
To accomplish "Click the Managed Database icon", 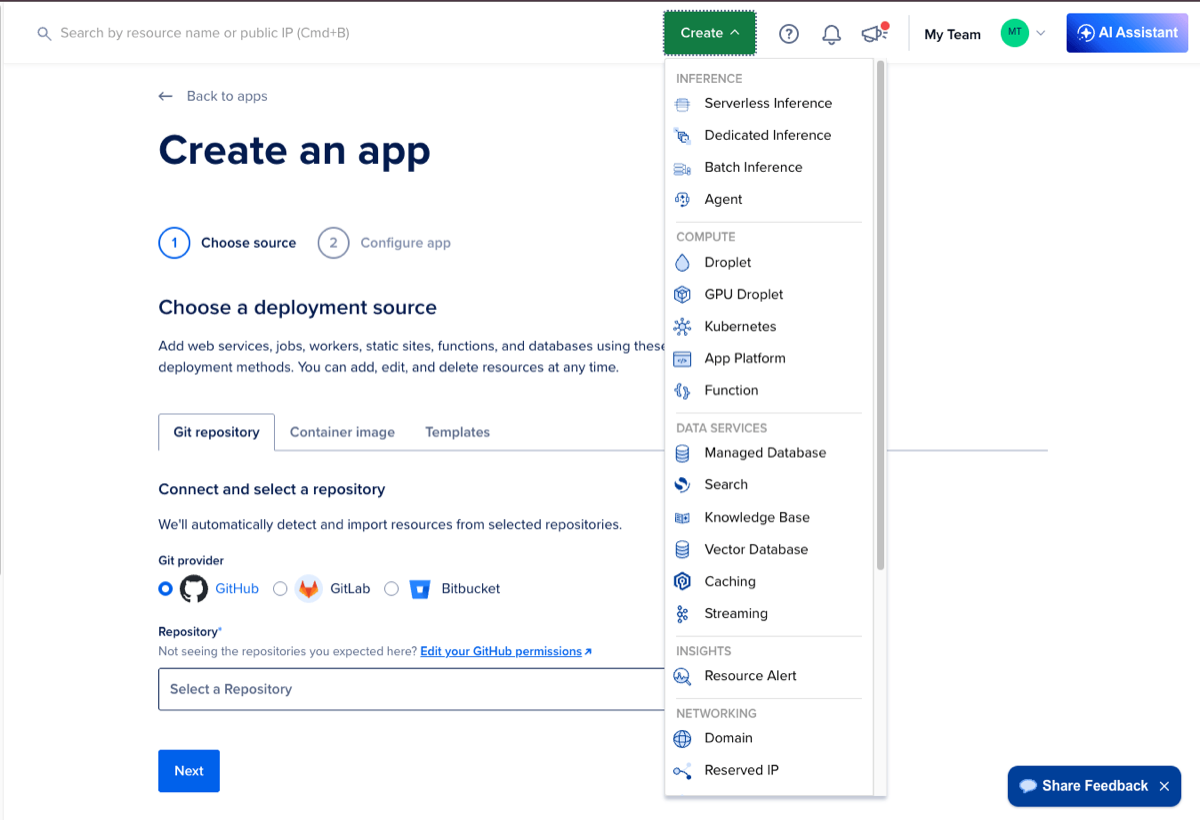I will [x=682, y=453].
